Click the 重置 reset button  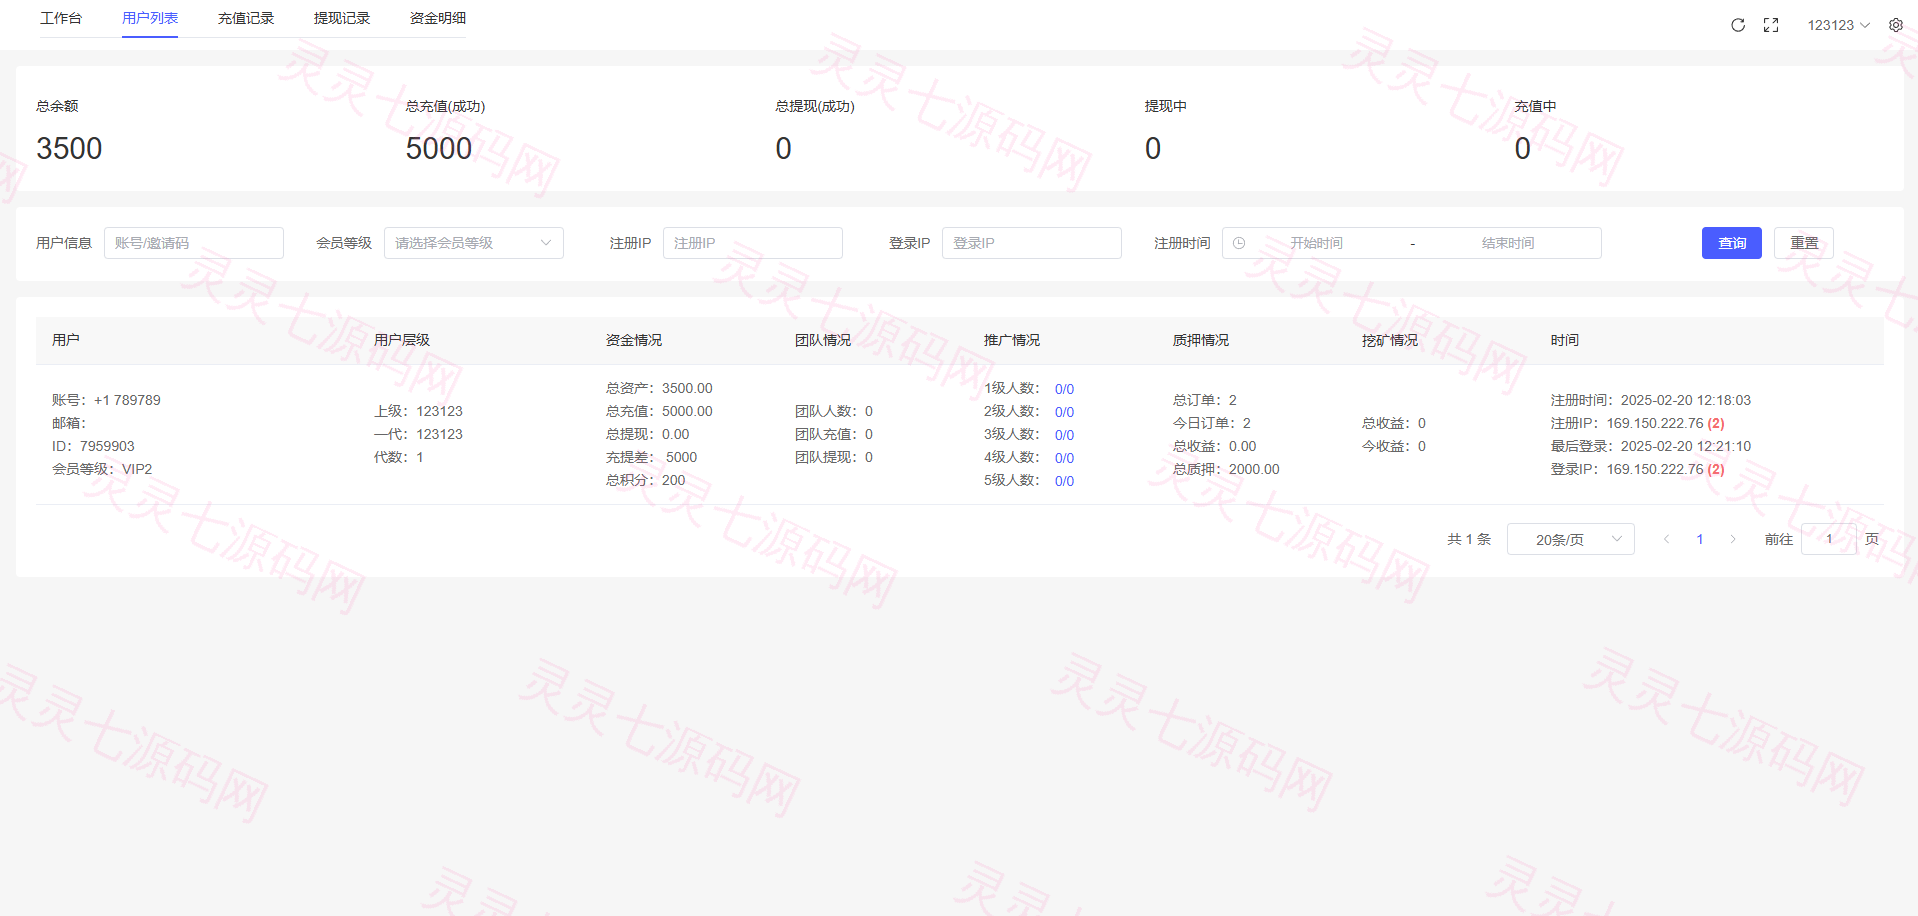[1804, 243]
